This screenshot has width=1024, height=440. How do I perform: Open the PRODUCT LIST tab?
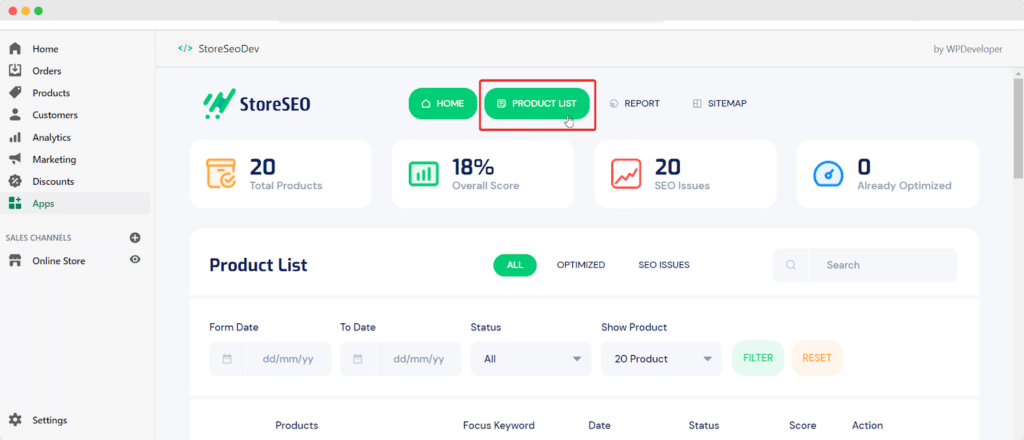[537, 104]
